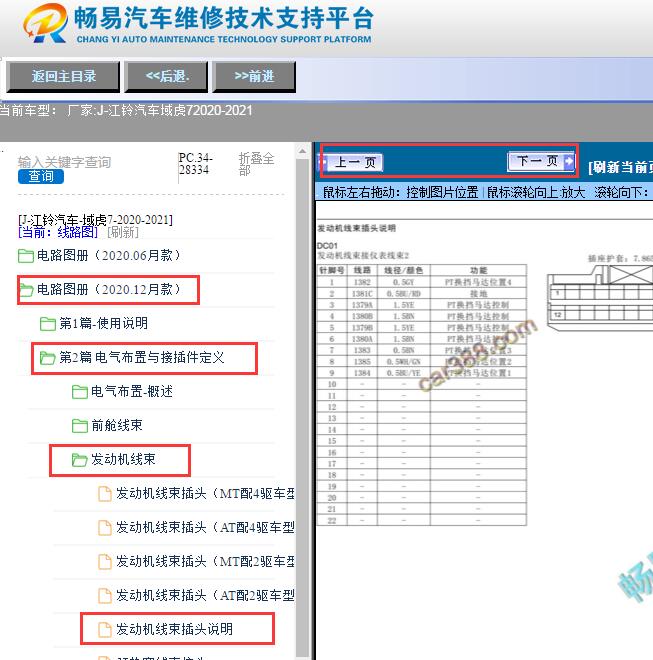Click [J-江铃汽车-域虎7-2020-2021] title text

click(x=95, y=220)
